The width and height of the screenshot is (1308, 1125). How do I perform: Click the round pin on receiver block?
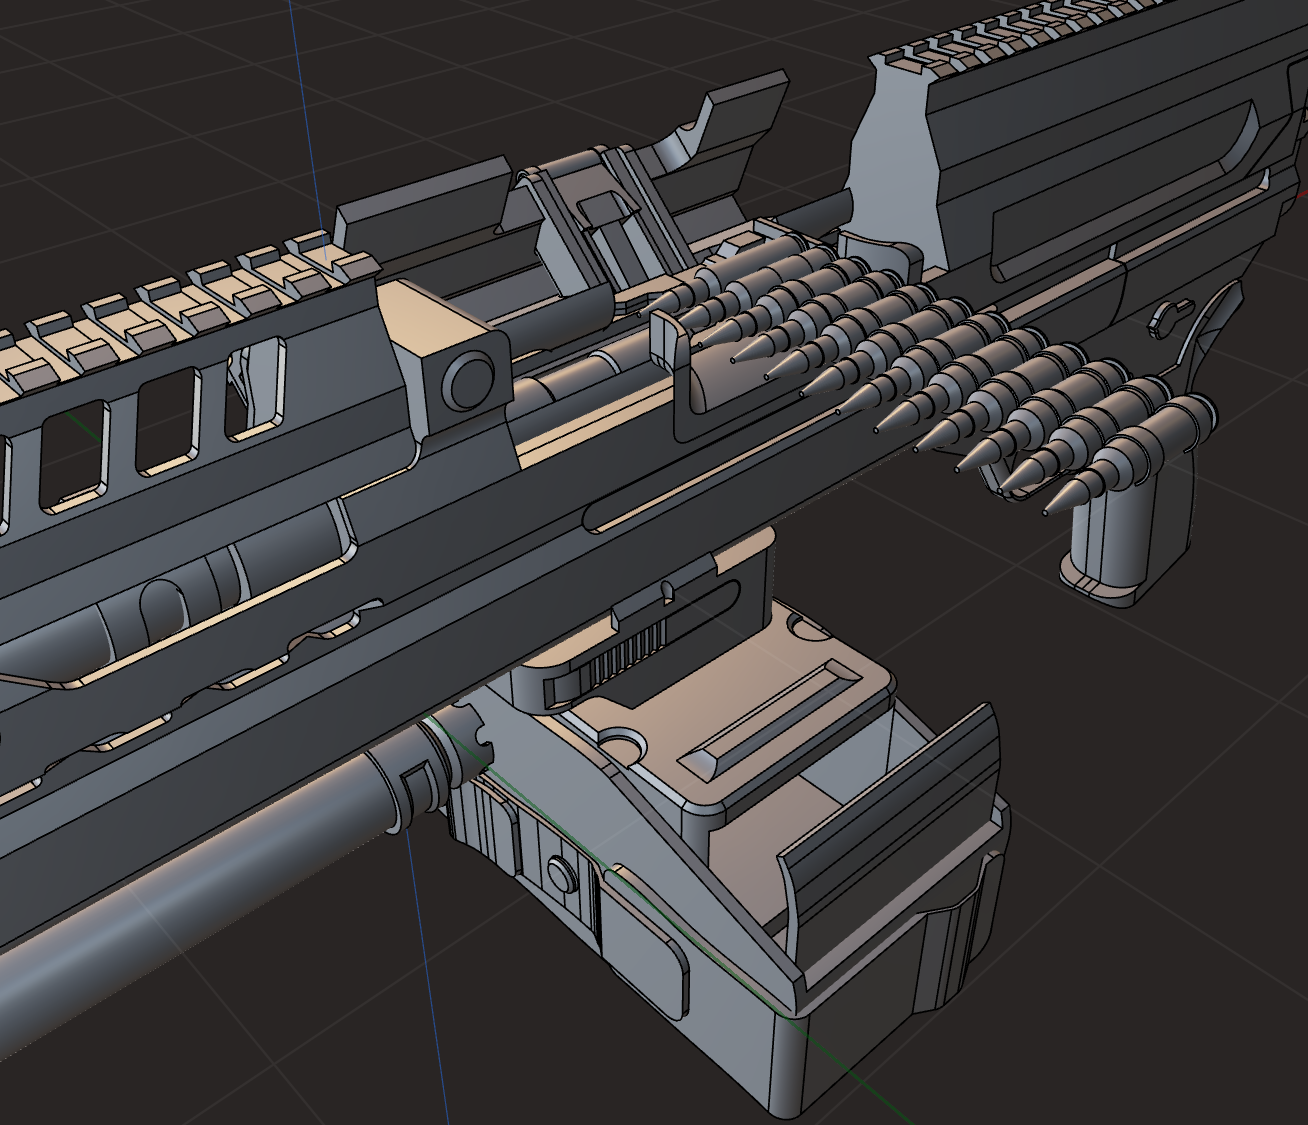(468, 380)
